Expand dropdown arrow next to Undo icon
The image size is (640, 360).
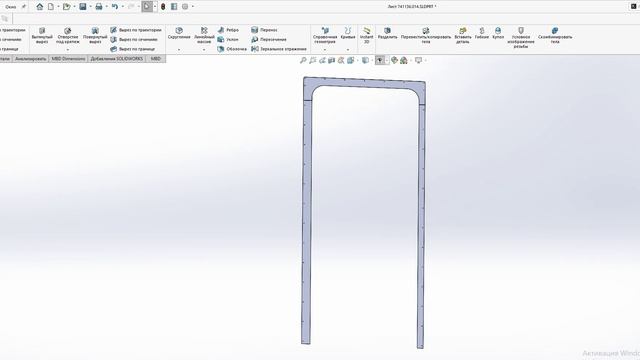pyautogui.click(x=122, y=7)
